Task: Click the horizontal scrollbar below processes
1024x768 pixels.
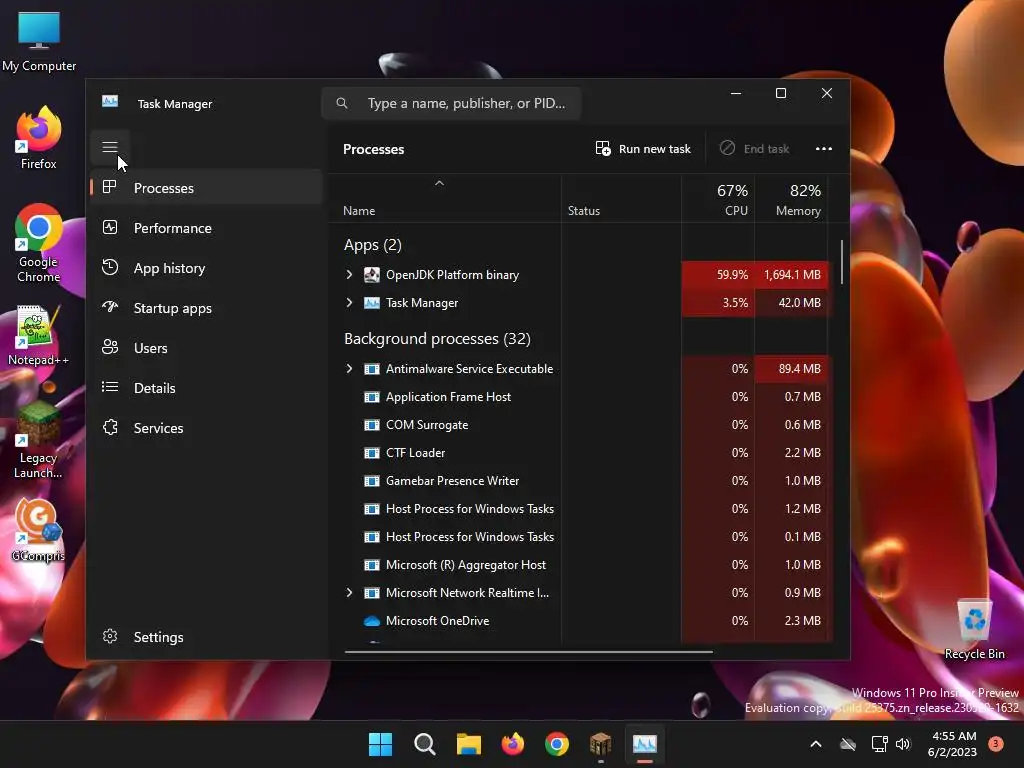Action: click(528, 651)
